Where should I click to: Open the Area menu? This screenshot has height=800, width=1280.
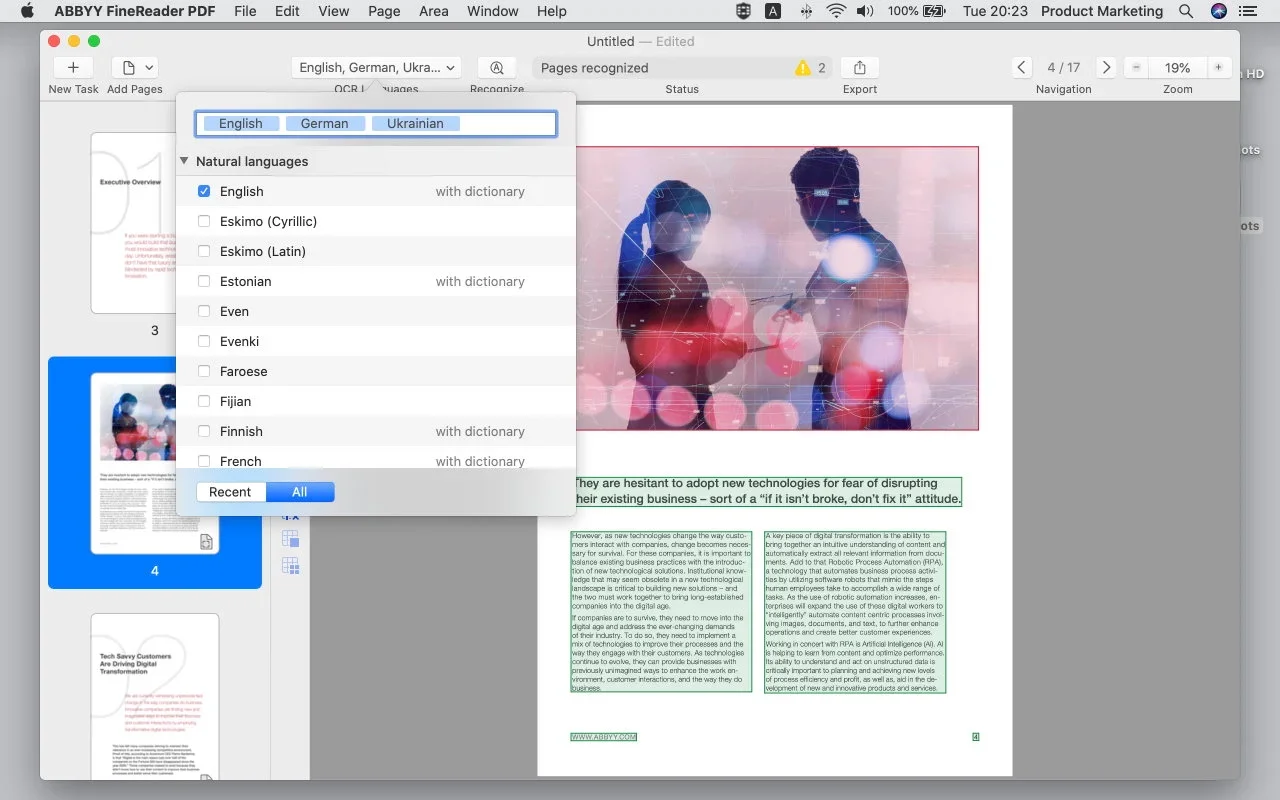click(433, 11)
